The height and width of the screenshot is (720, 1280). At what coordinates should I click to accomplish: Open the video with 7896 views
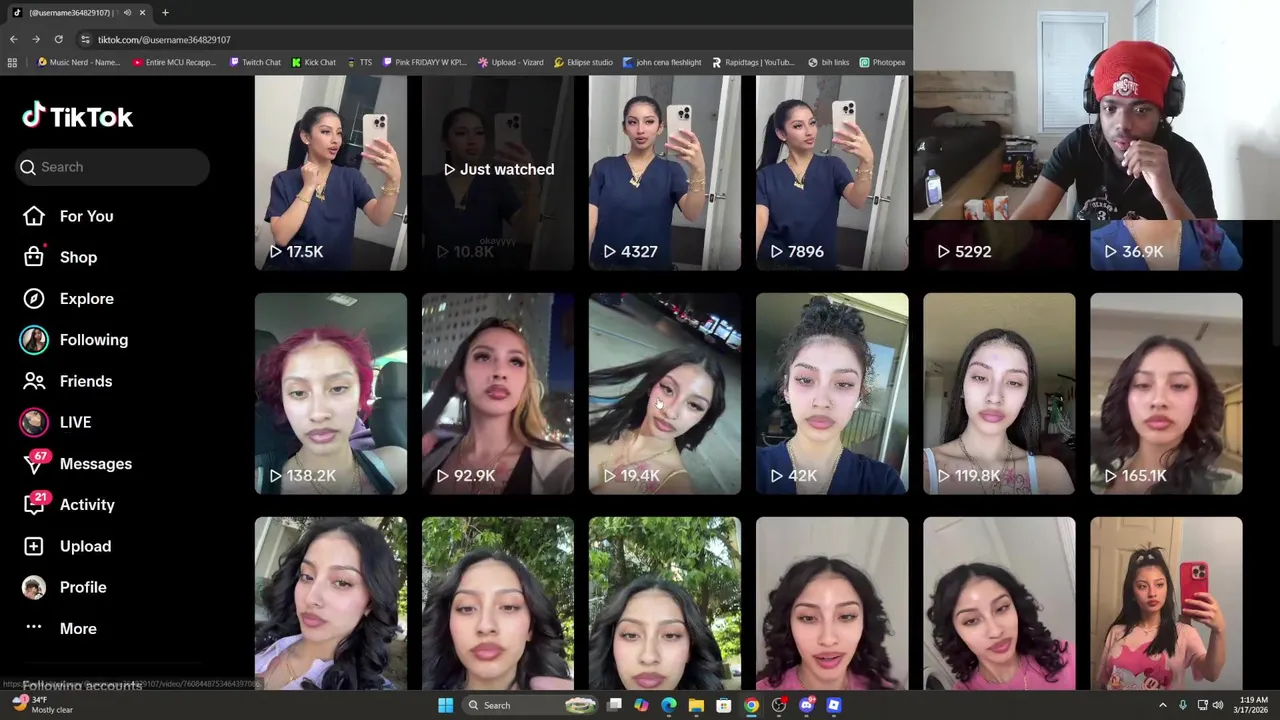click(832, 173)
